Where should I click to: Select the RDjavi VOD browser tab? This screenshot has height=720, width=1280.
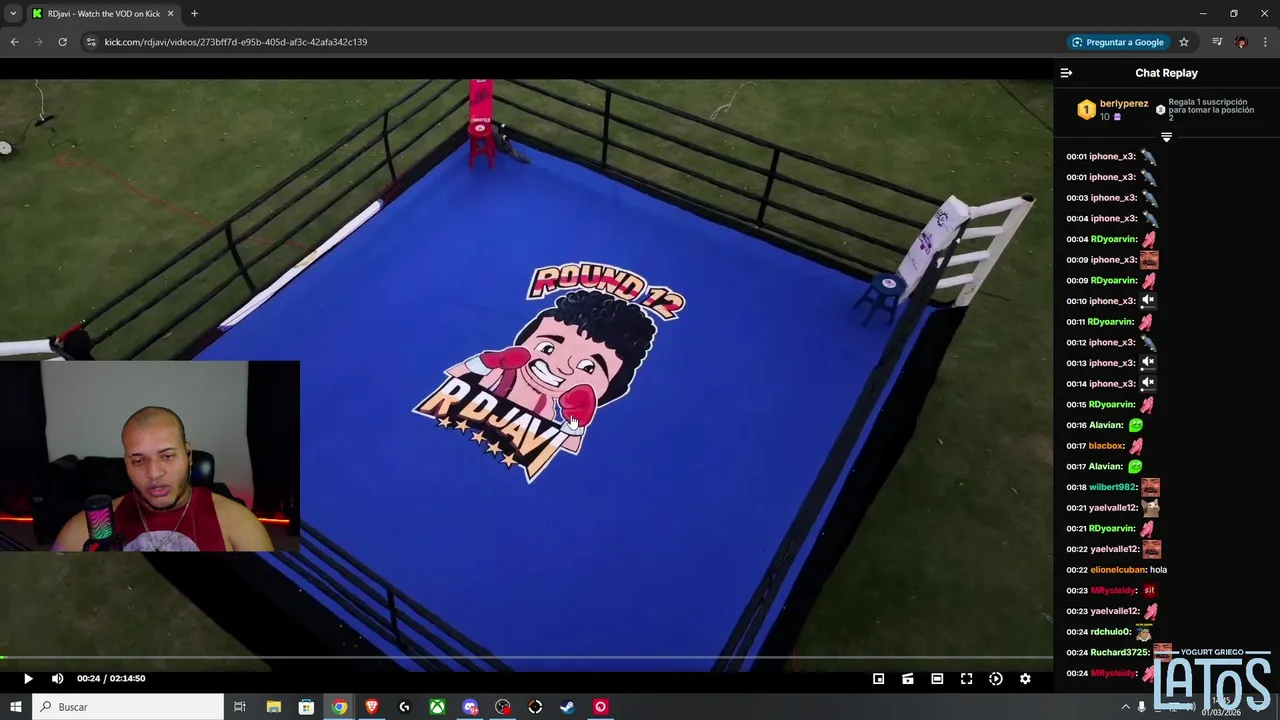click(x=103, y=14)
